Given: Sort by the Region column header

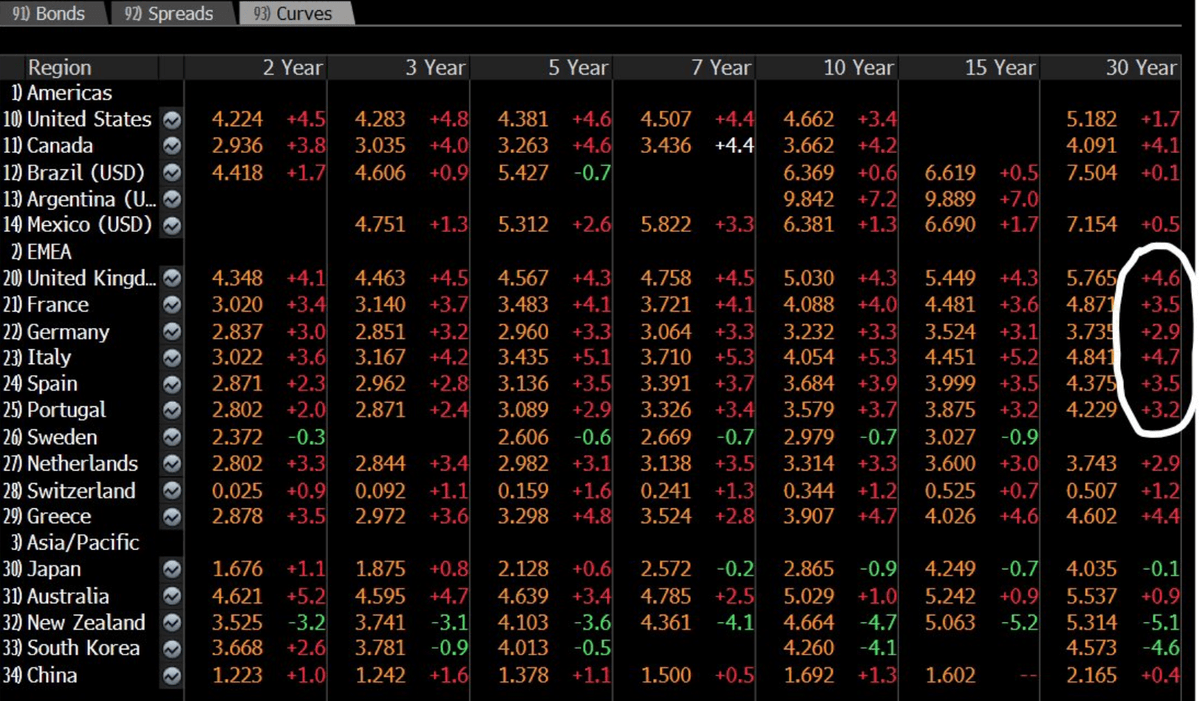Looking at the screenshot, I should click(59, 68).
